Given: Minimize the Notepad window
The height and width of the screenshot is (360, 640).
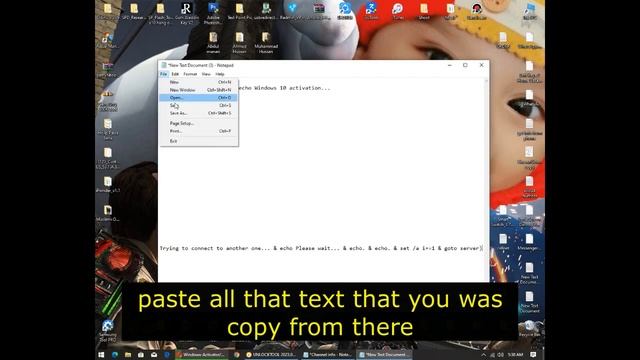Looking at the screenshot, I should (x=449, y=65).
